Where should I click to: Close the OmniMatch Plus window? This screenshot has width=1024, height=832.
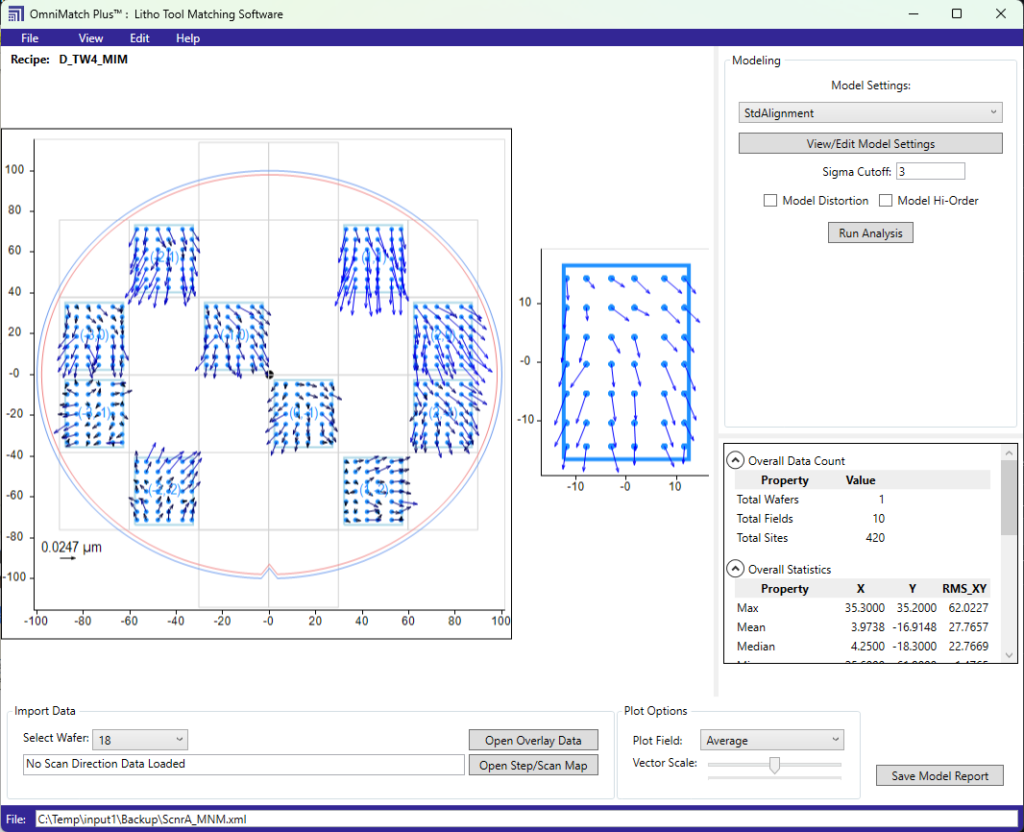[x=1000, y=14]
